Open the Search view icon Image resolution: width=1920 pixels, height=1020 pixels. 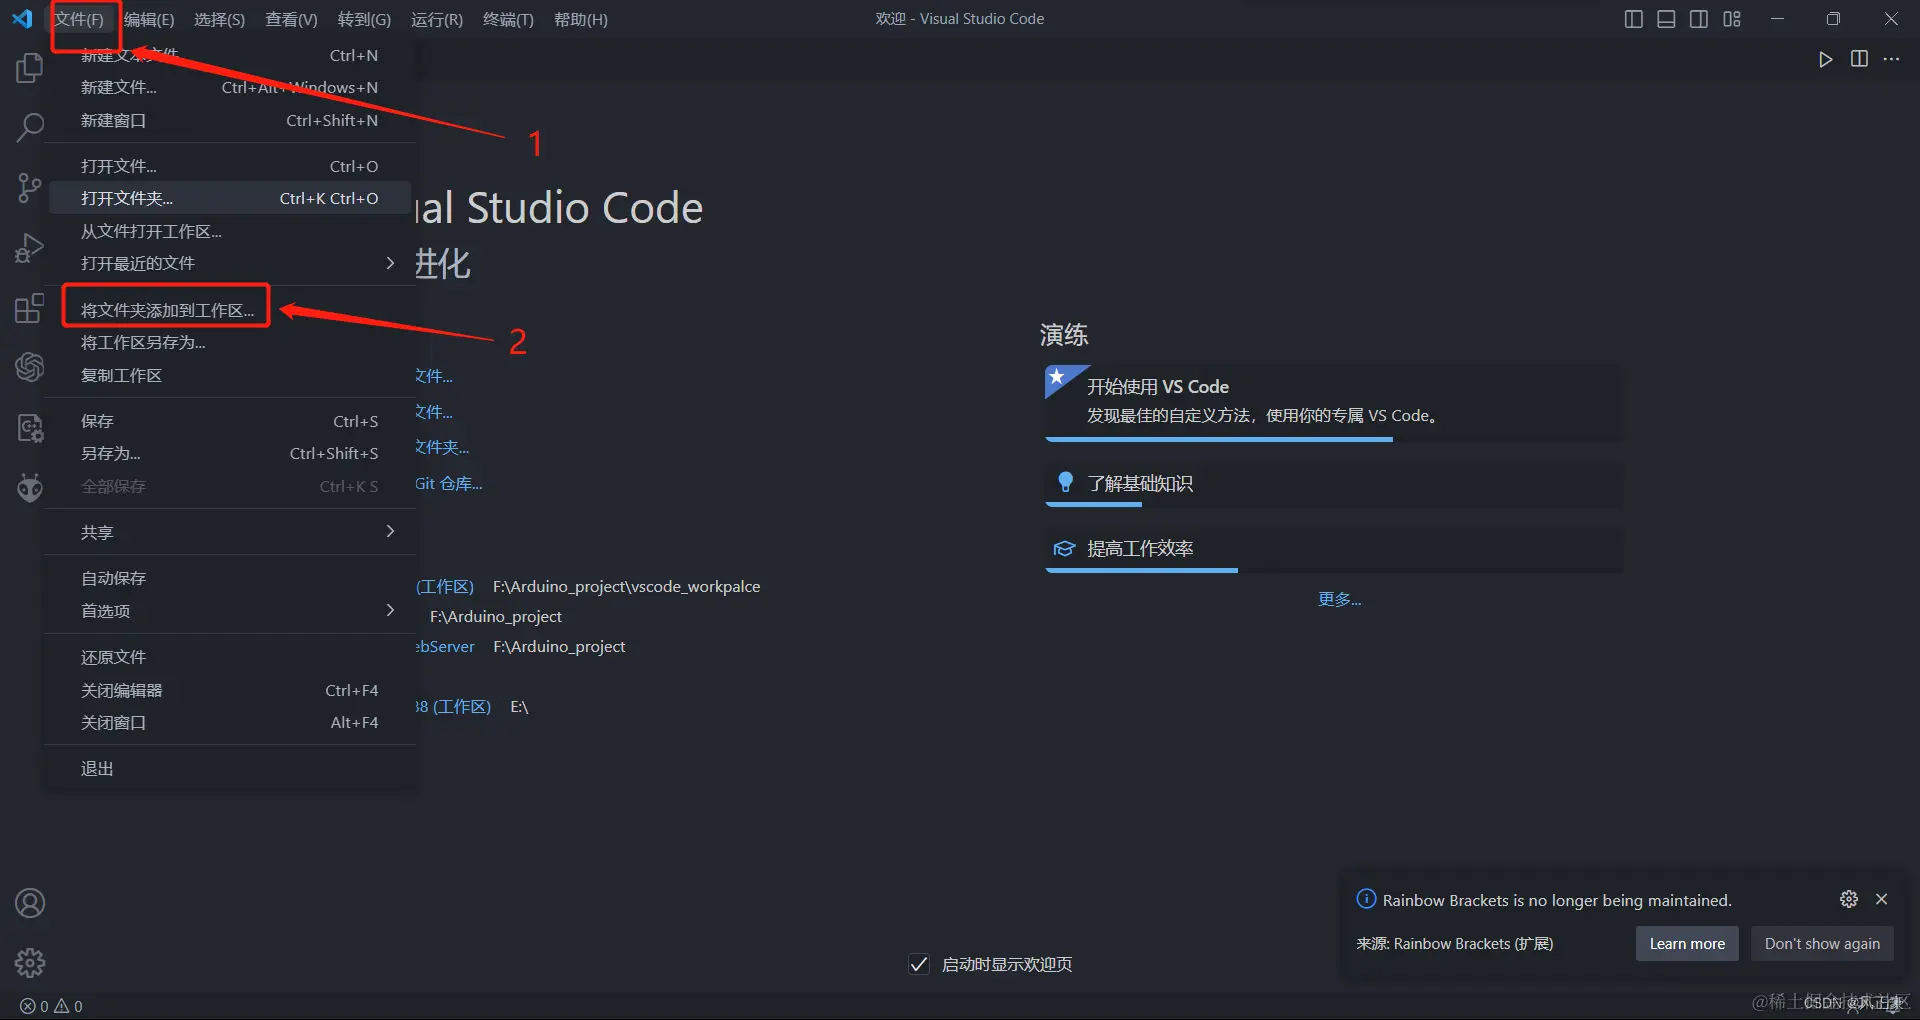point(30,127)
